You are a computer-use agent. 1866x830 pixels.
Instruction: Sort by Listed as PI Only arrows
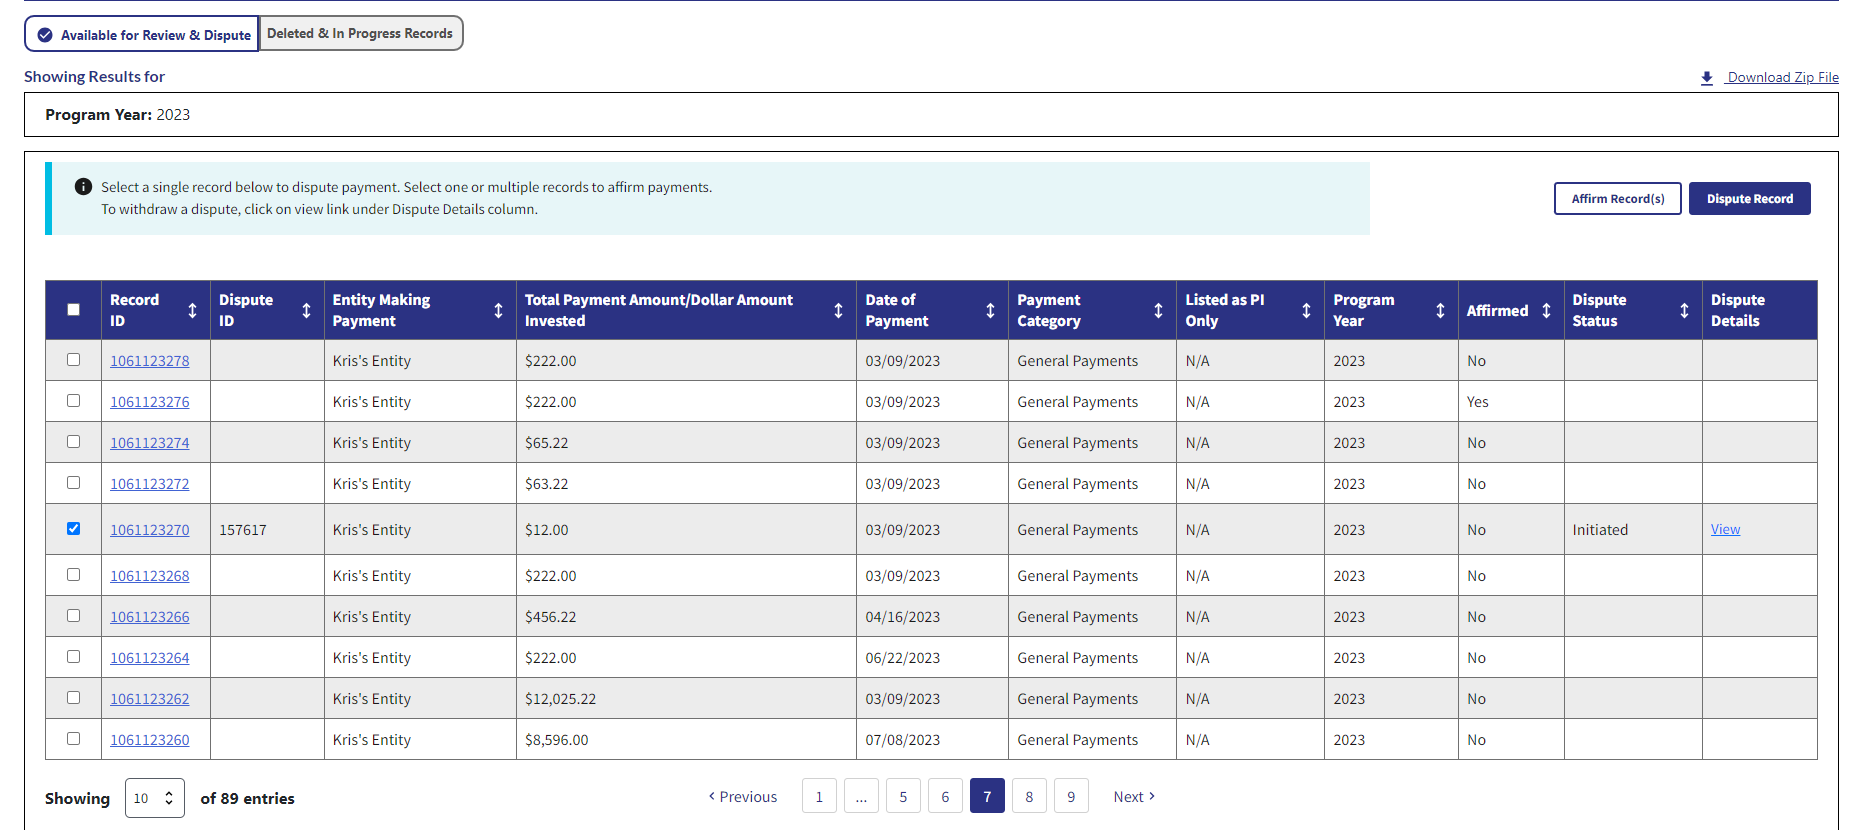(x=1306, y=311)
